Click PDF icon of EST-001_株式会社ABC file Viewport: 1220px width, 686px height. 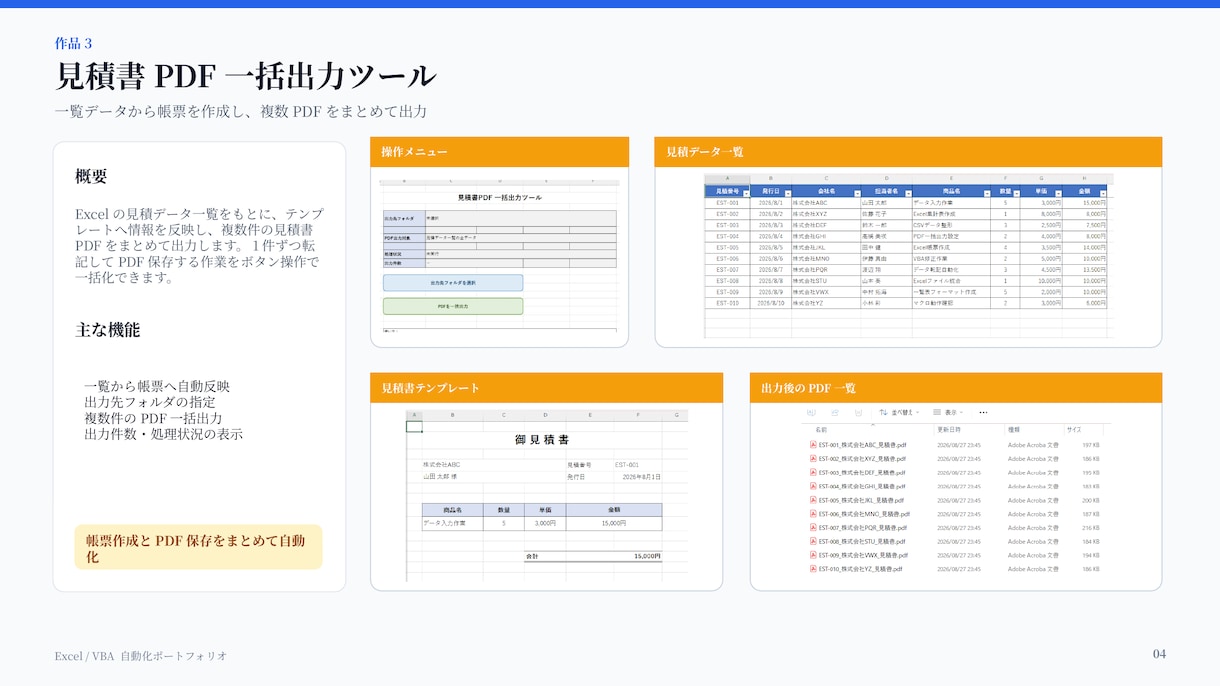(813, 445)
